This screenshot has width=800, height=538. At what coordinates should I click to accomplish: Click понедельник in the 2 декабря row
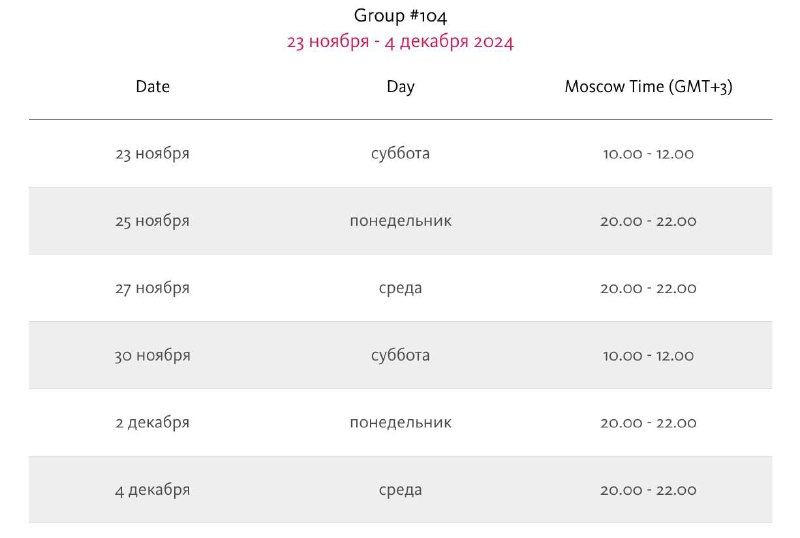[401, 423]
